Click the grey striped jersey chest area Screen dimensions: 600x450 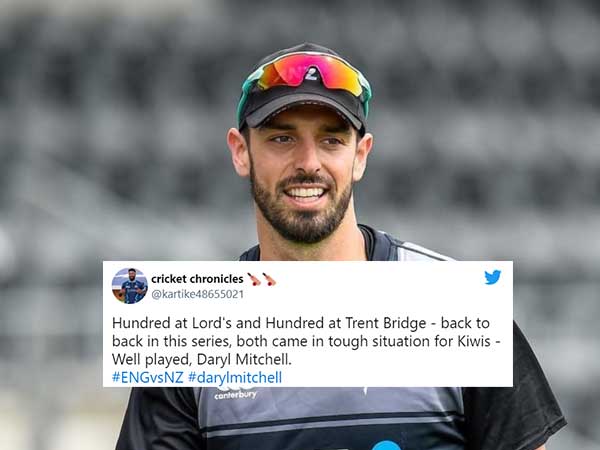click(x=329, y=415)
